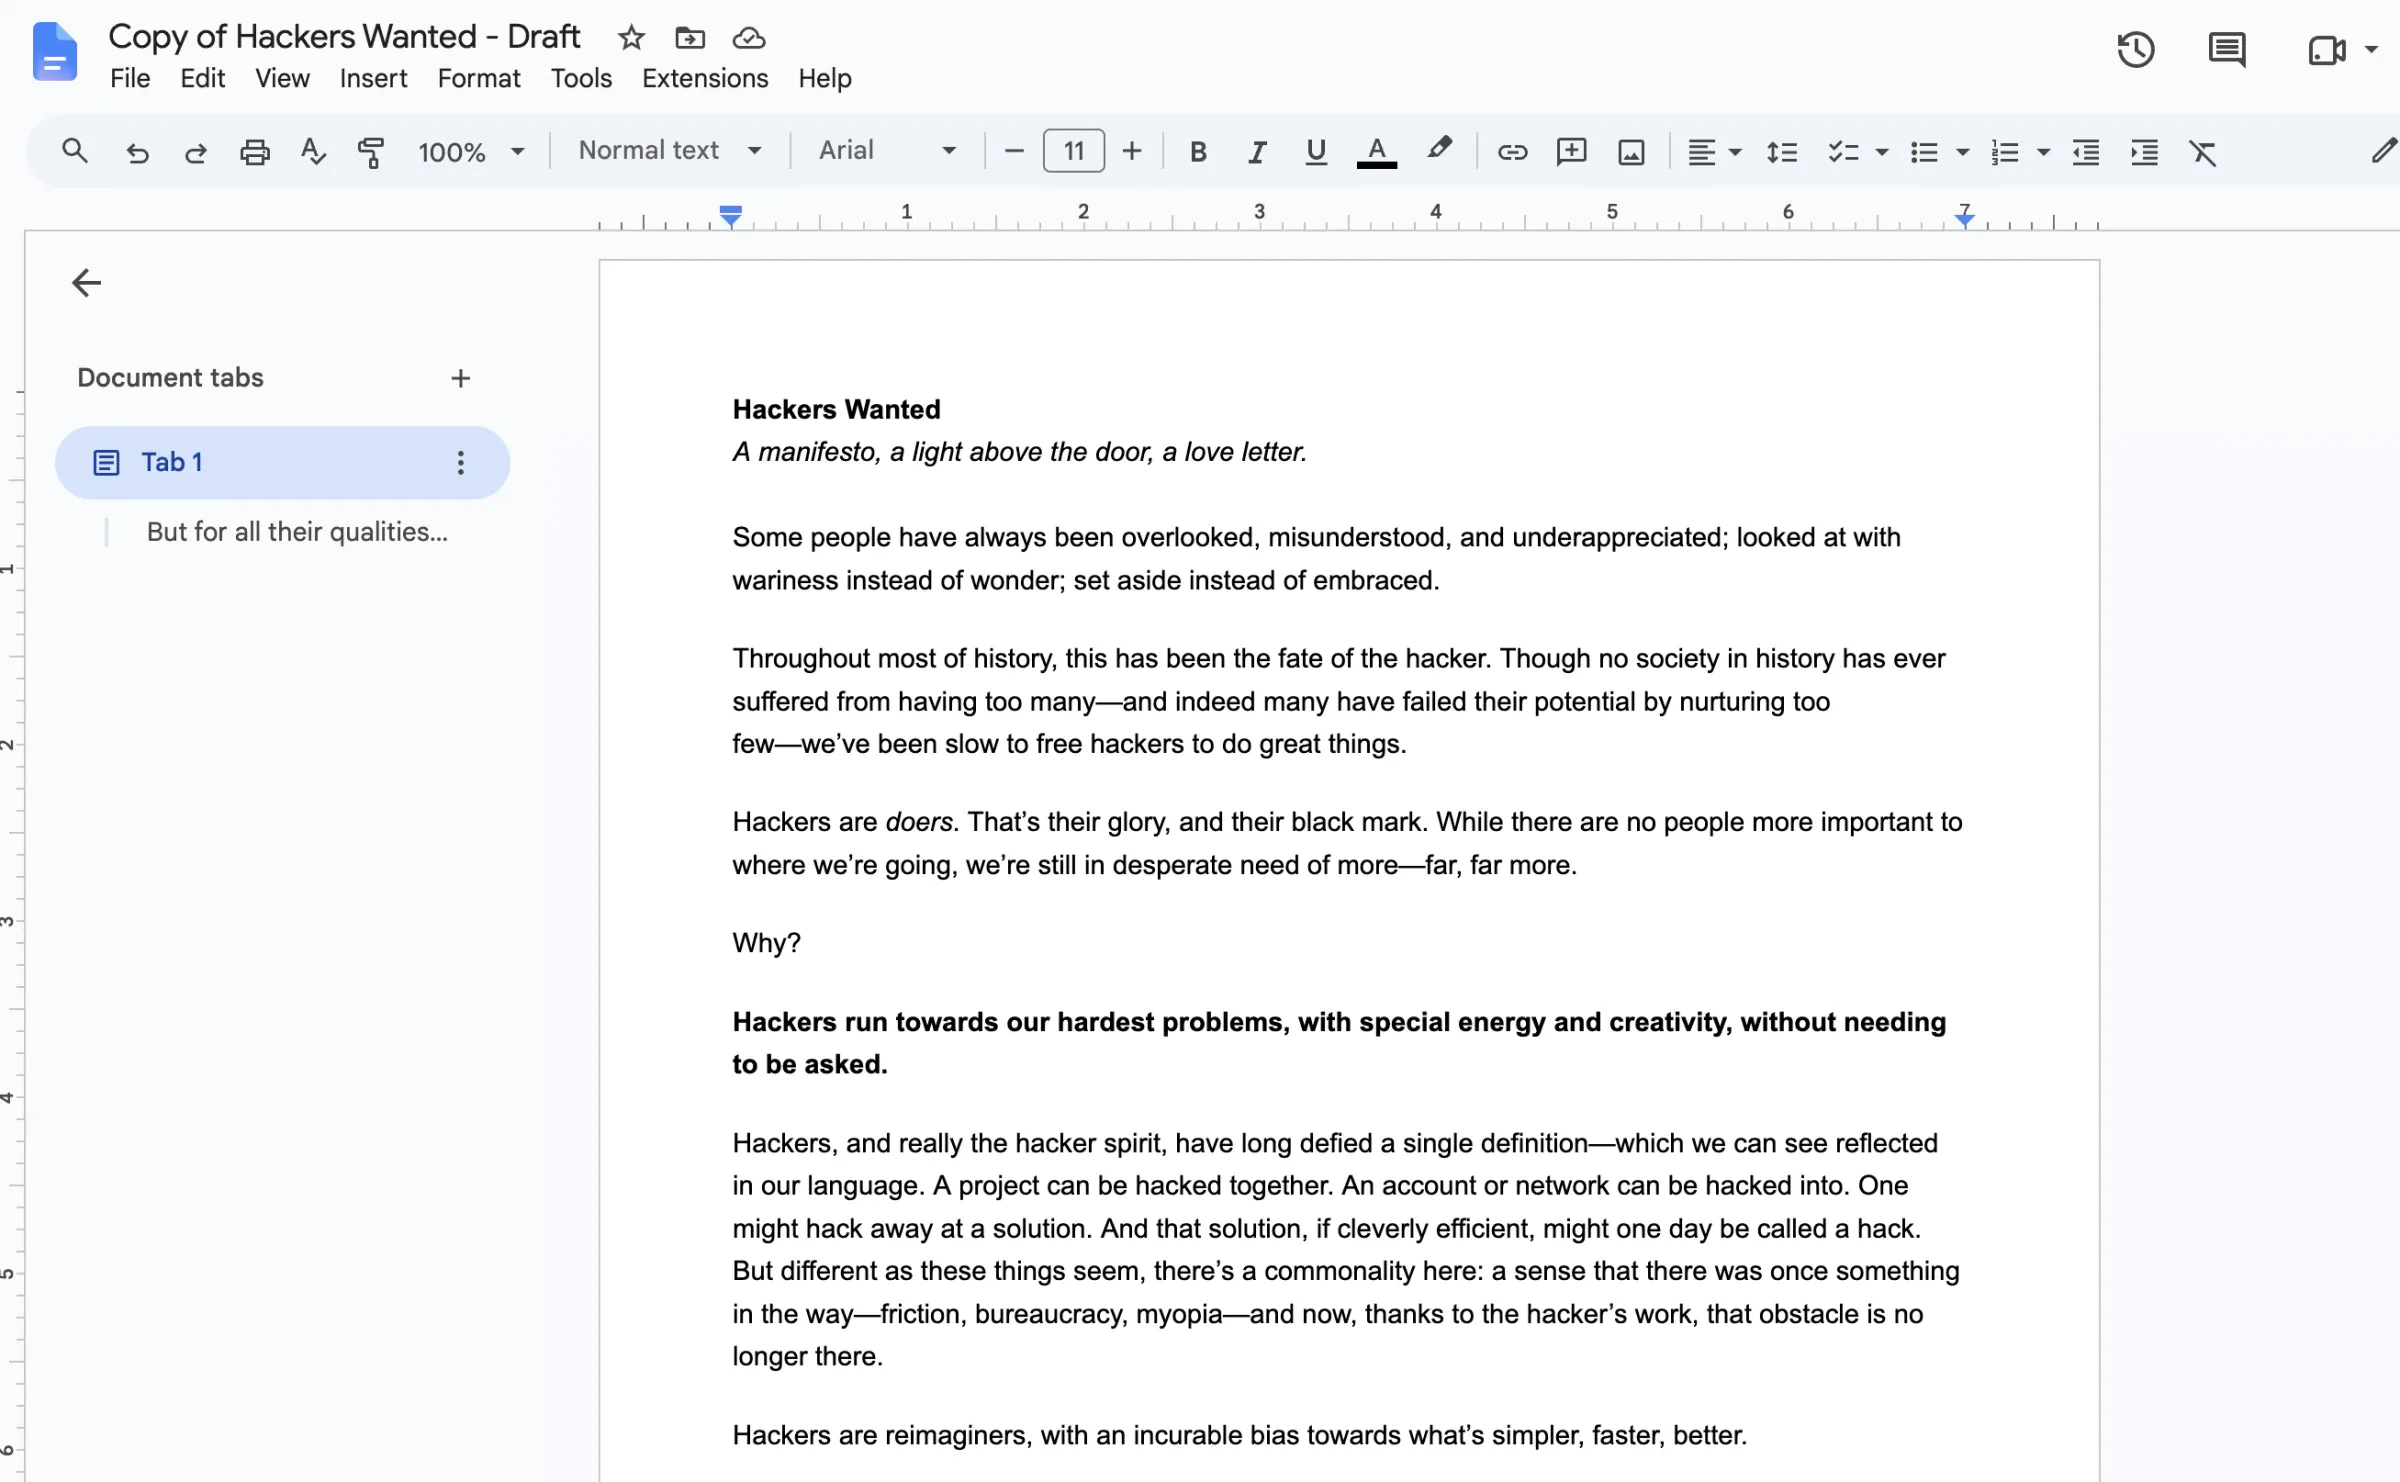Open version history clock icon
The width and height of the screenshot is (2400, 1482).
tap(2135, 50)
